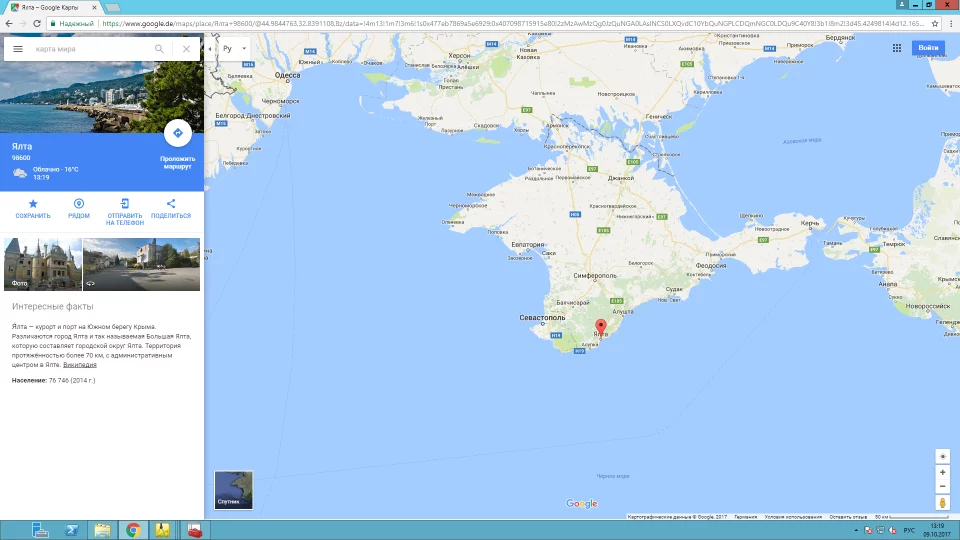Click 'Одесса' label on the map
This screenshot has height=540, width=960.
(287, 75)
